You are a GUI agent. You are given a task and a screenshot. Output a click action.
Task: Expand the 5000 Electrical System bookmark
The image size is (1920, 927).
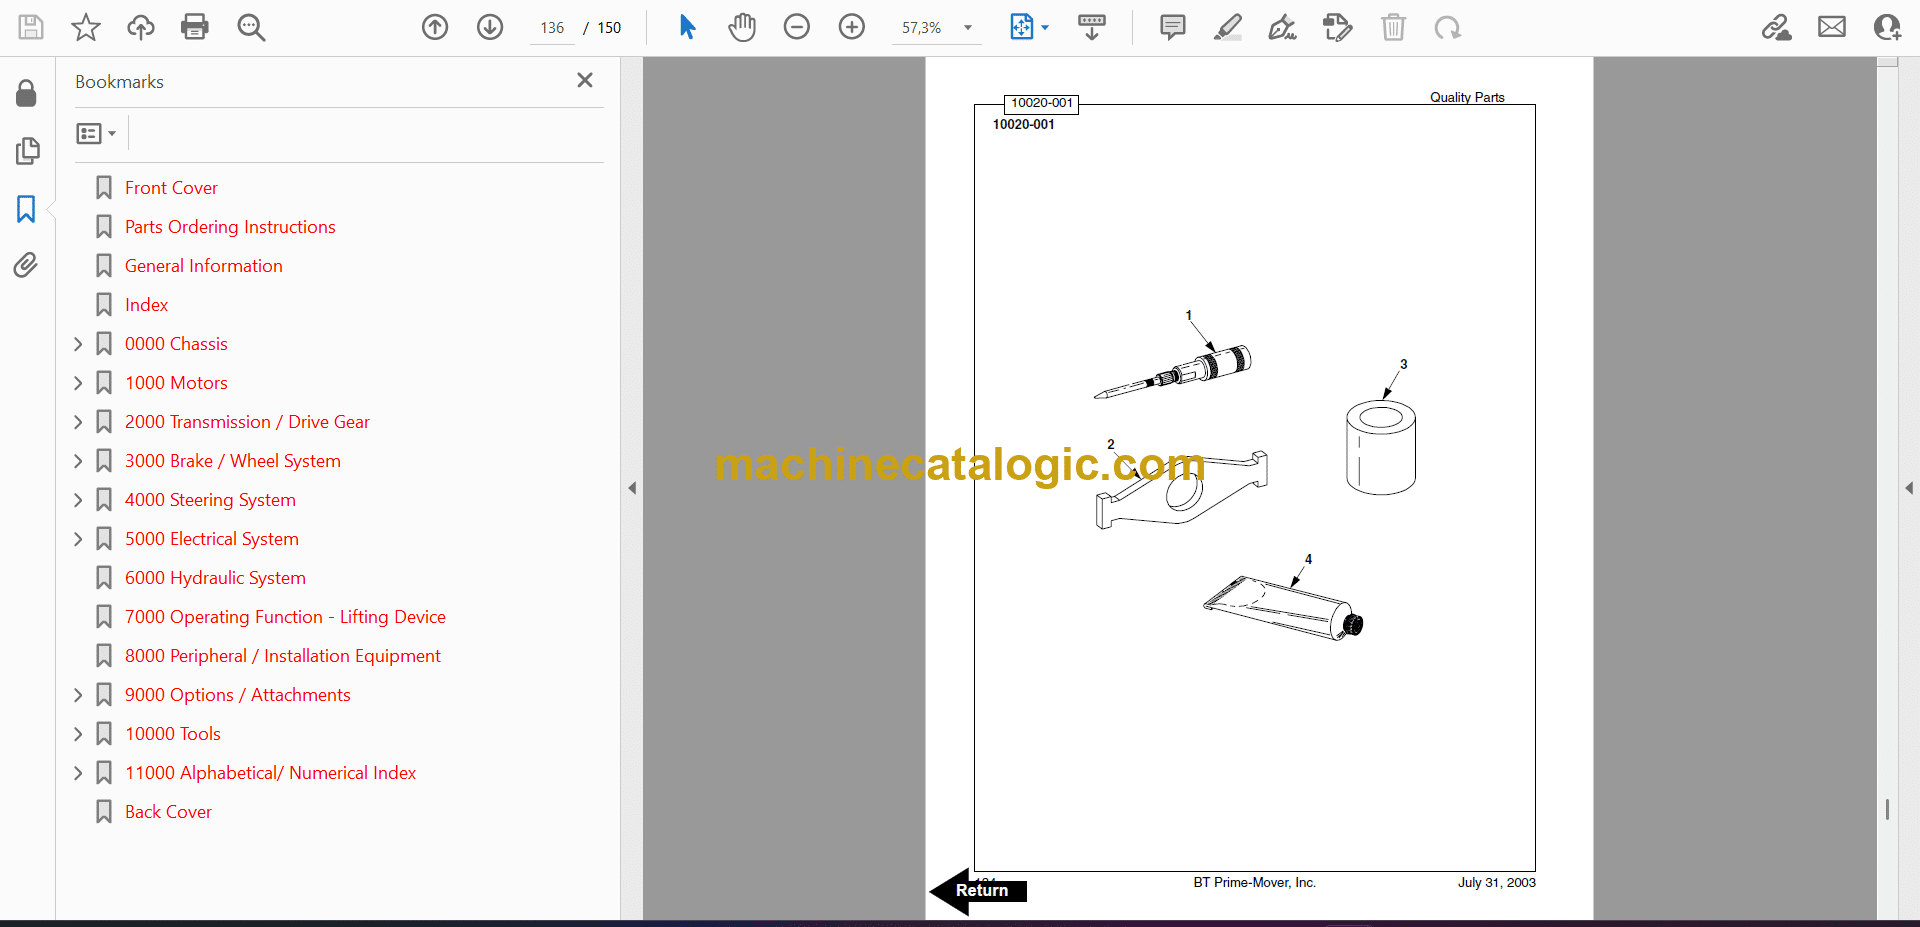(78, 539)
